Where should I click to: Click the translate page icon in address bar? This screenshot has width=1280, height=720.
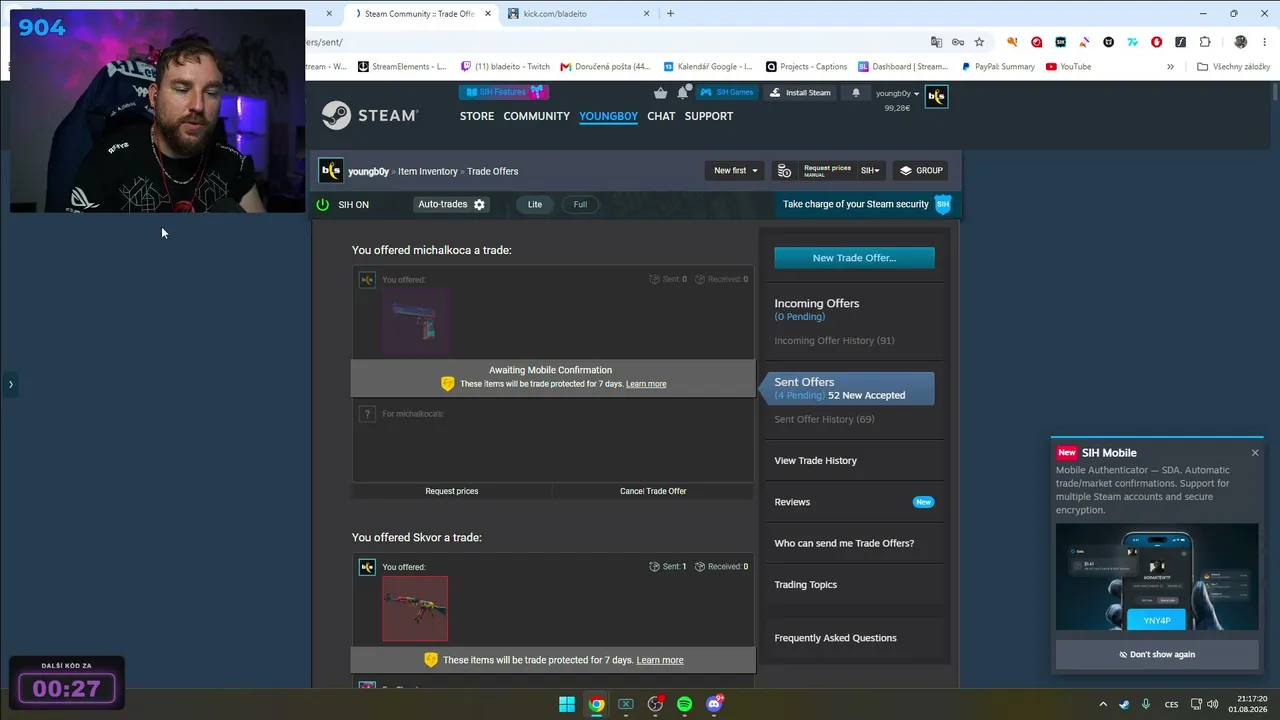pyautogui.click(x=936, y=42)
